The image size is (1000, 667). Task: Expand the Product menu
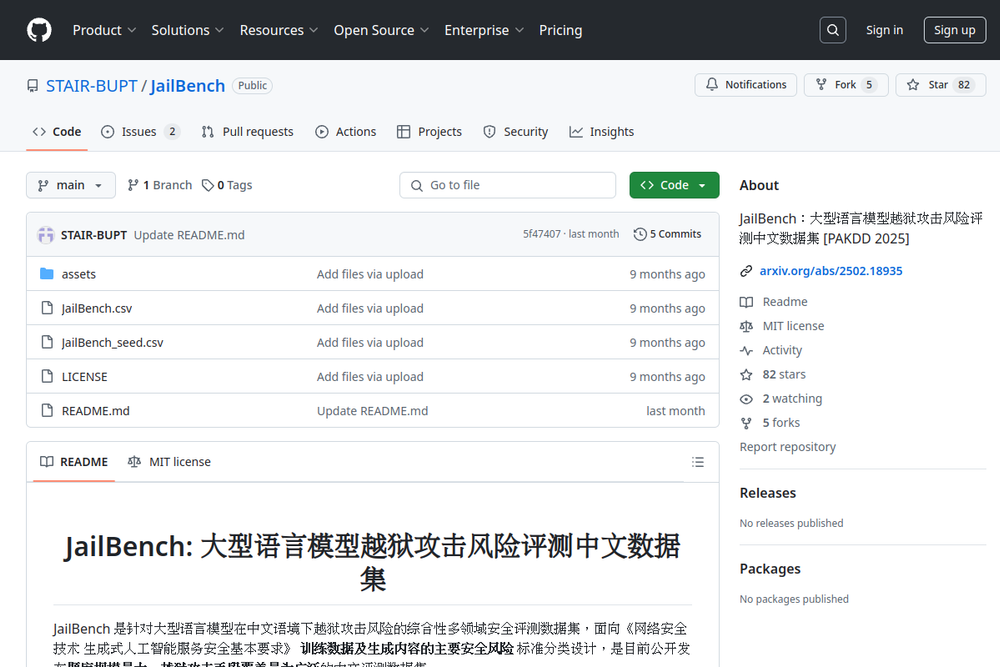click(x=104, y=30)
